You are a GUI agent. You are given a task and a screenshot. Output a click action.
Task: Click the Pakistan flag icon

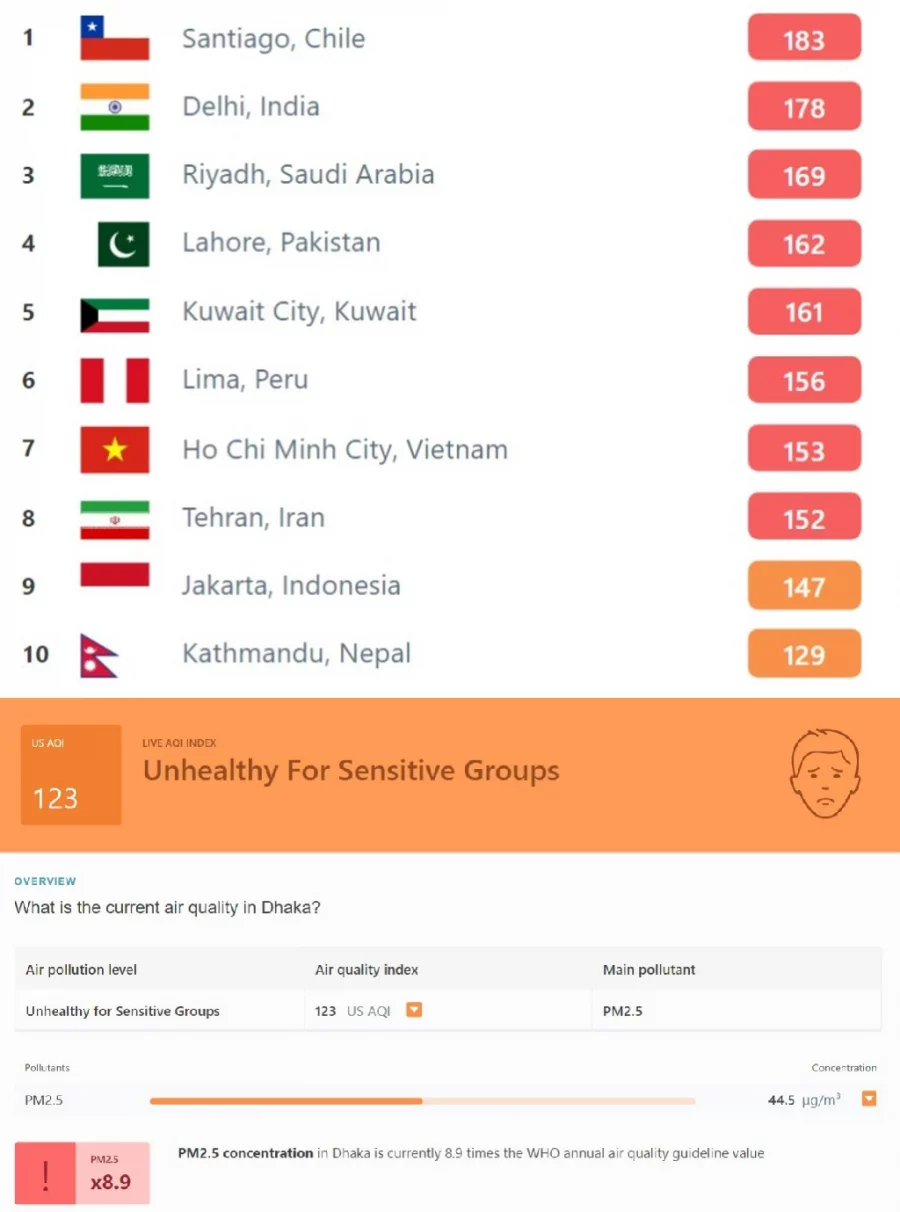[x=123, y=244]
